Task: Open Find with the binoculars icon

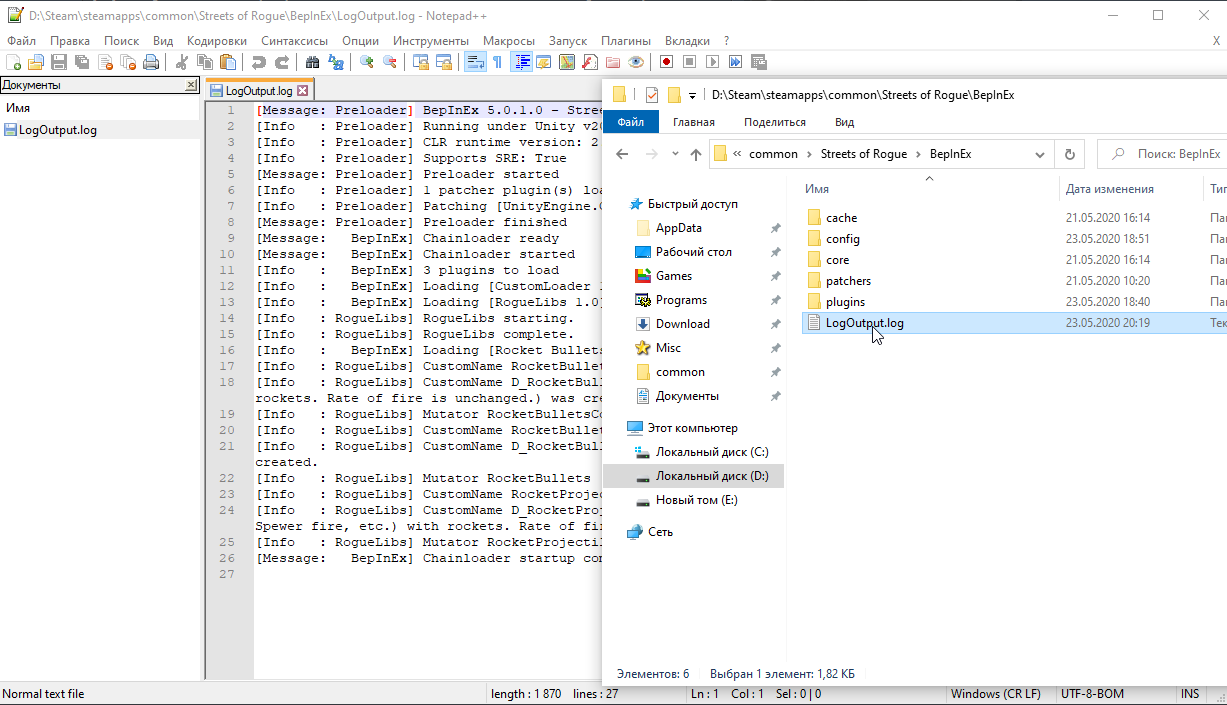Action: (x=312, y=62)
